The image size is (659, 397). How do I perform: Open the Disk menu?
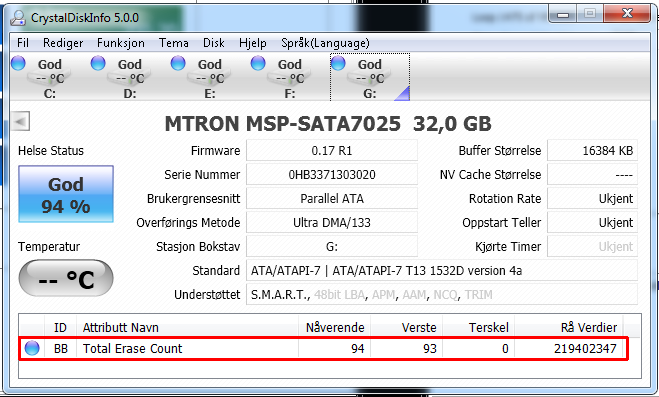pos(214,43)
